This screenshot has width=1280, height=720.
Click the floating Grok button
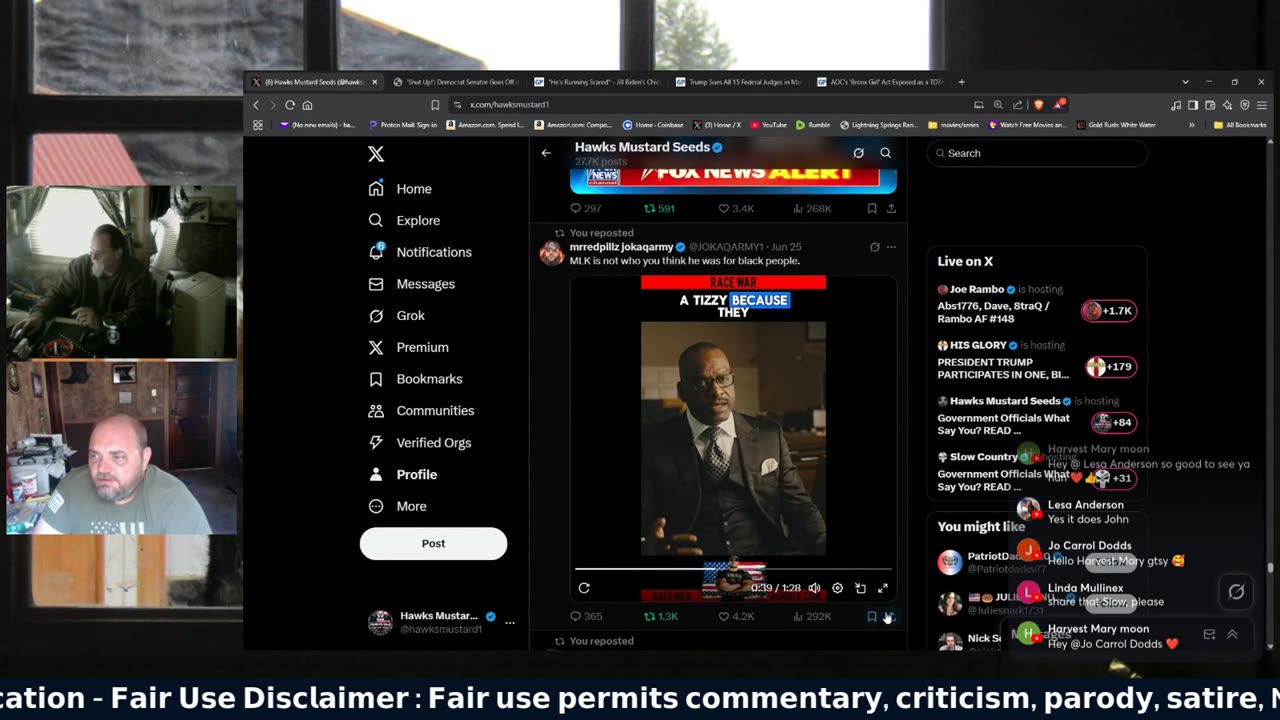pyautogui.click(x=1236, y=592)
